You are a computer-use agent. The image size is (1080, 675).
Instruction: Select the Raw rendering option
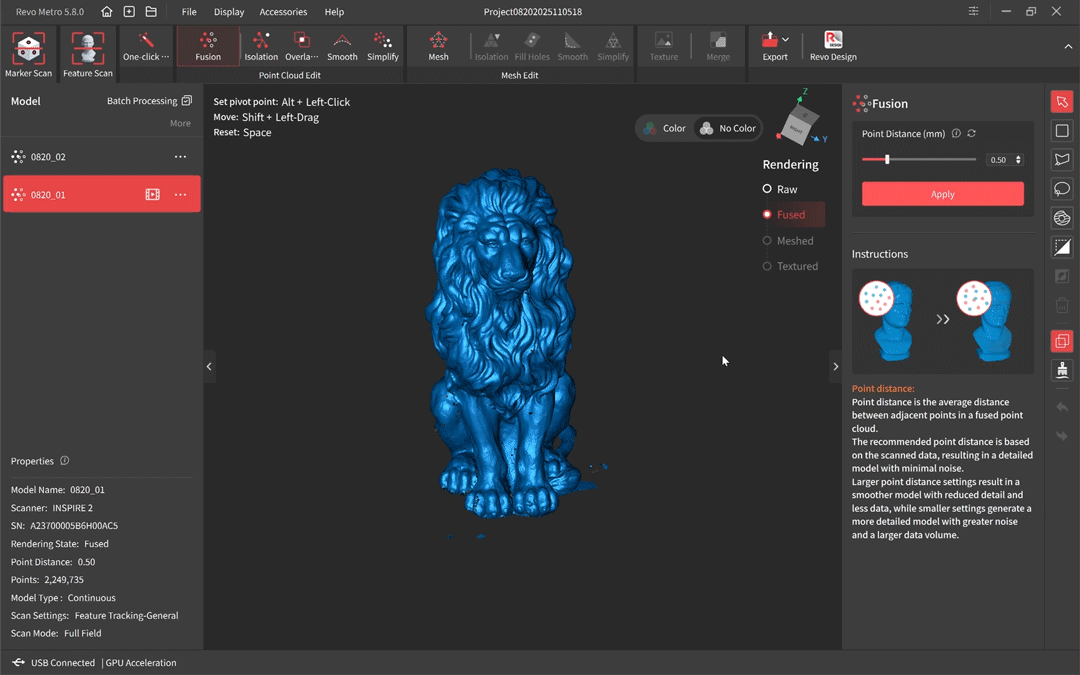(x=786, y=189)
